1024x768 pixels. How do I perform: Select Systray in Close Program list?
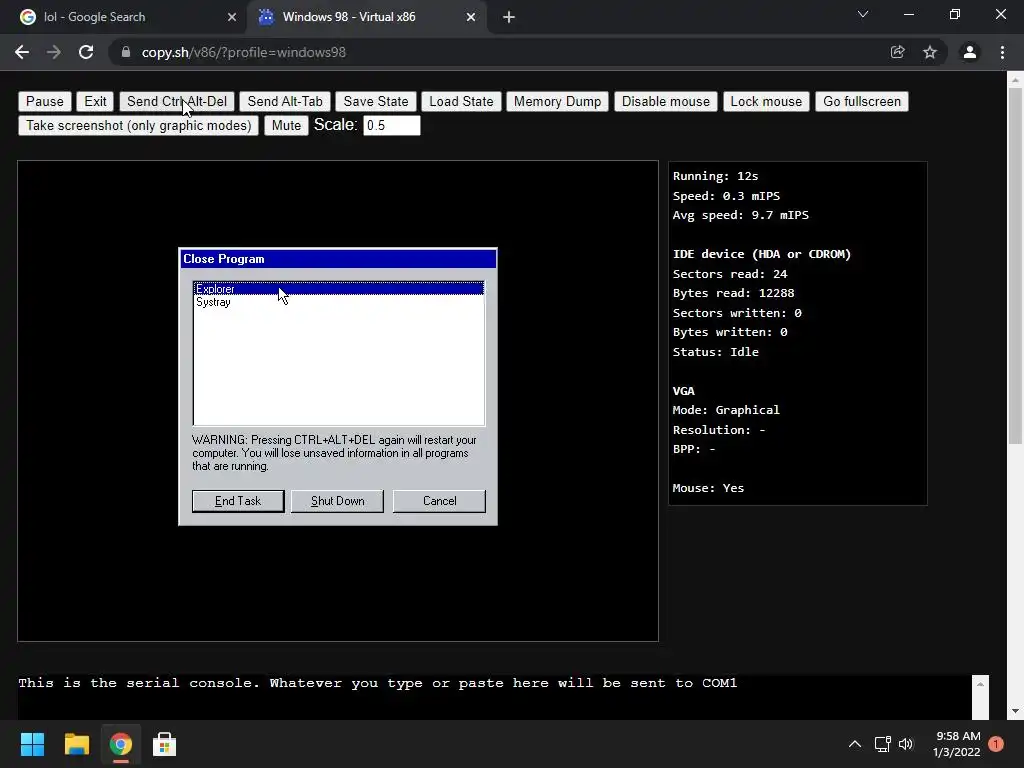[x=338, y=302]
